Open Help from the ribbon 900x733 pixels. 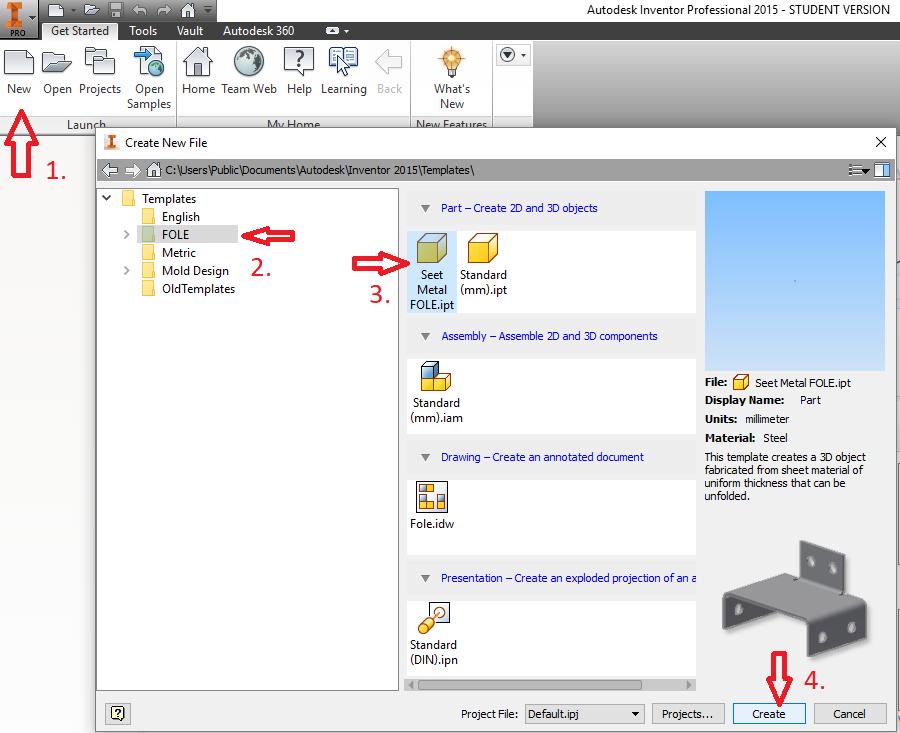click(x=299, y=72)
